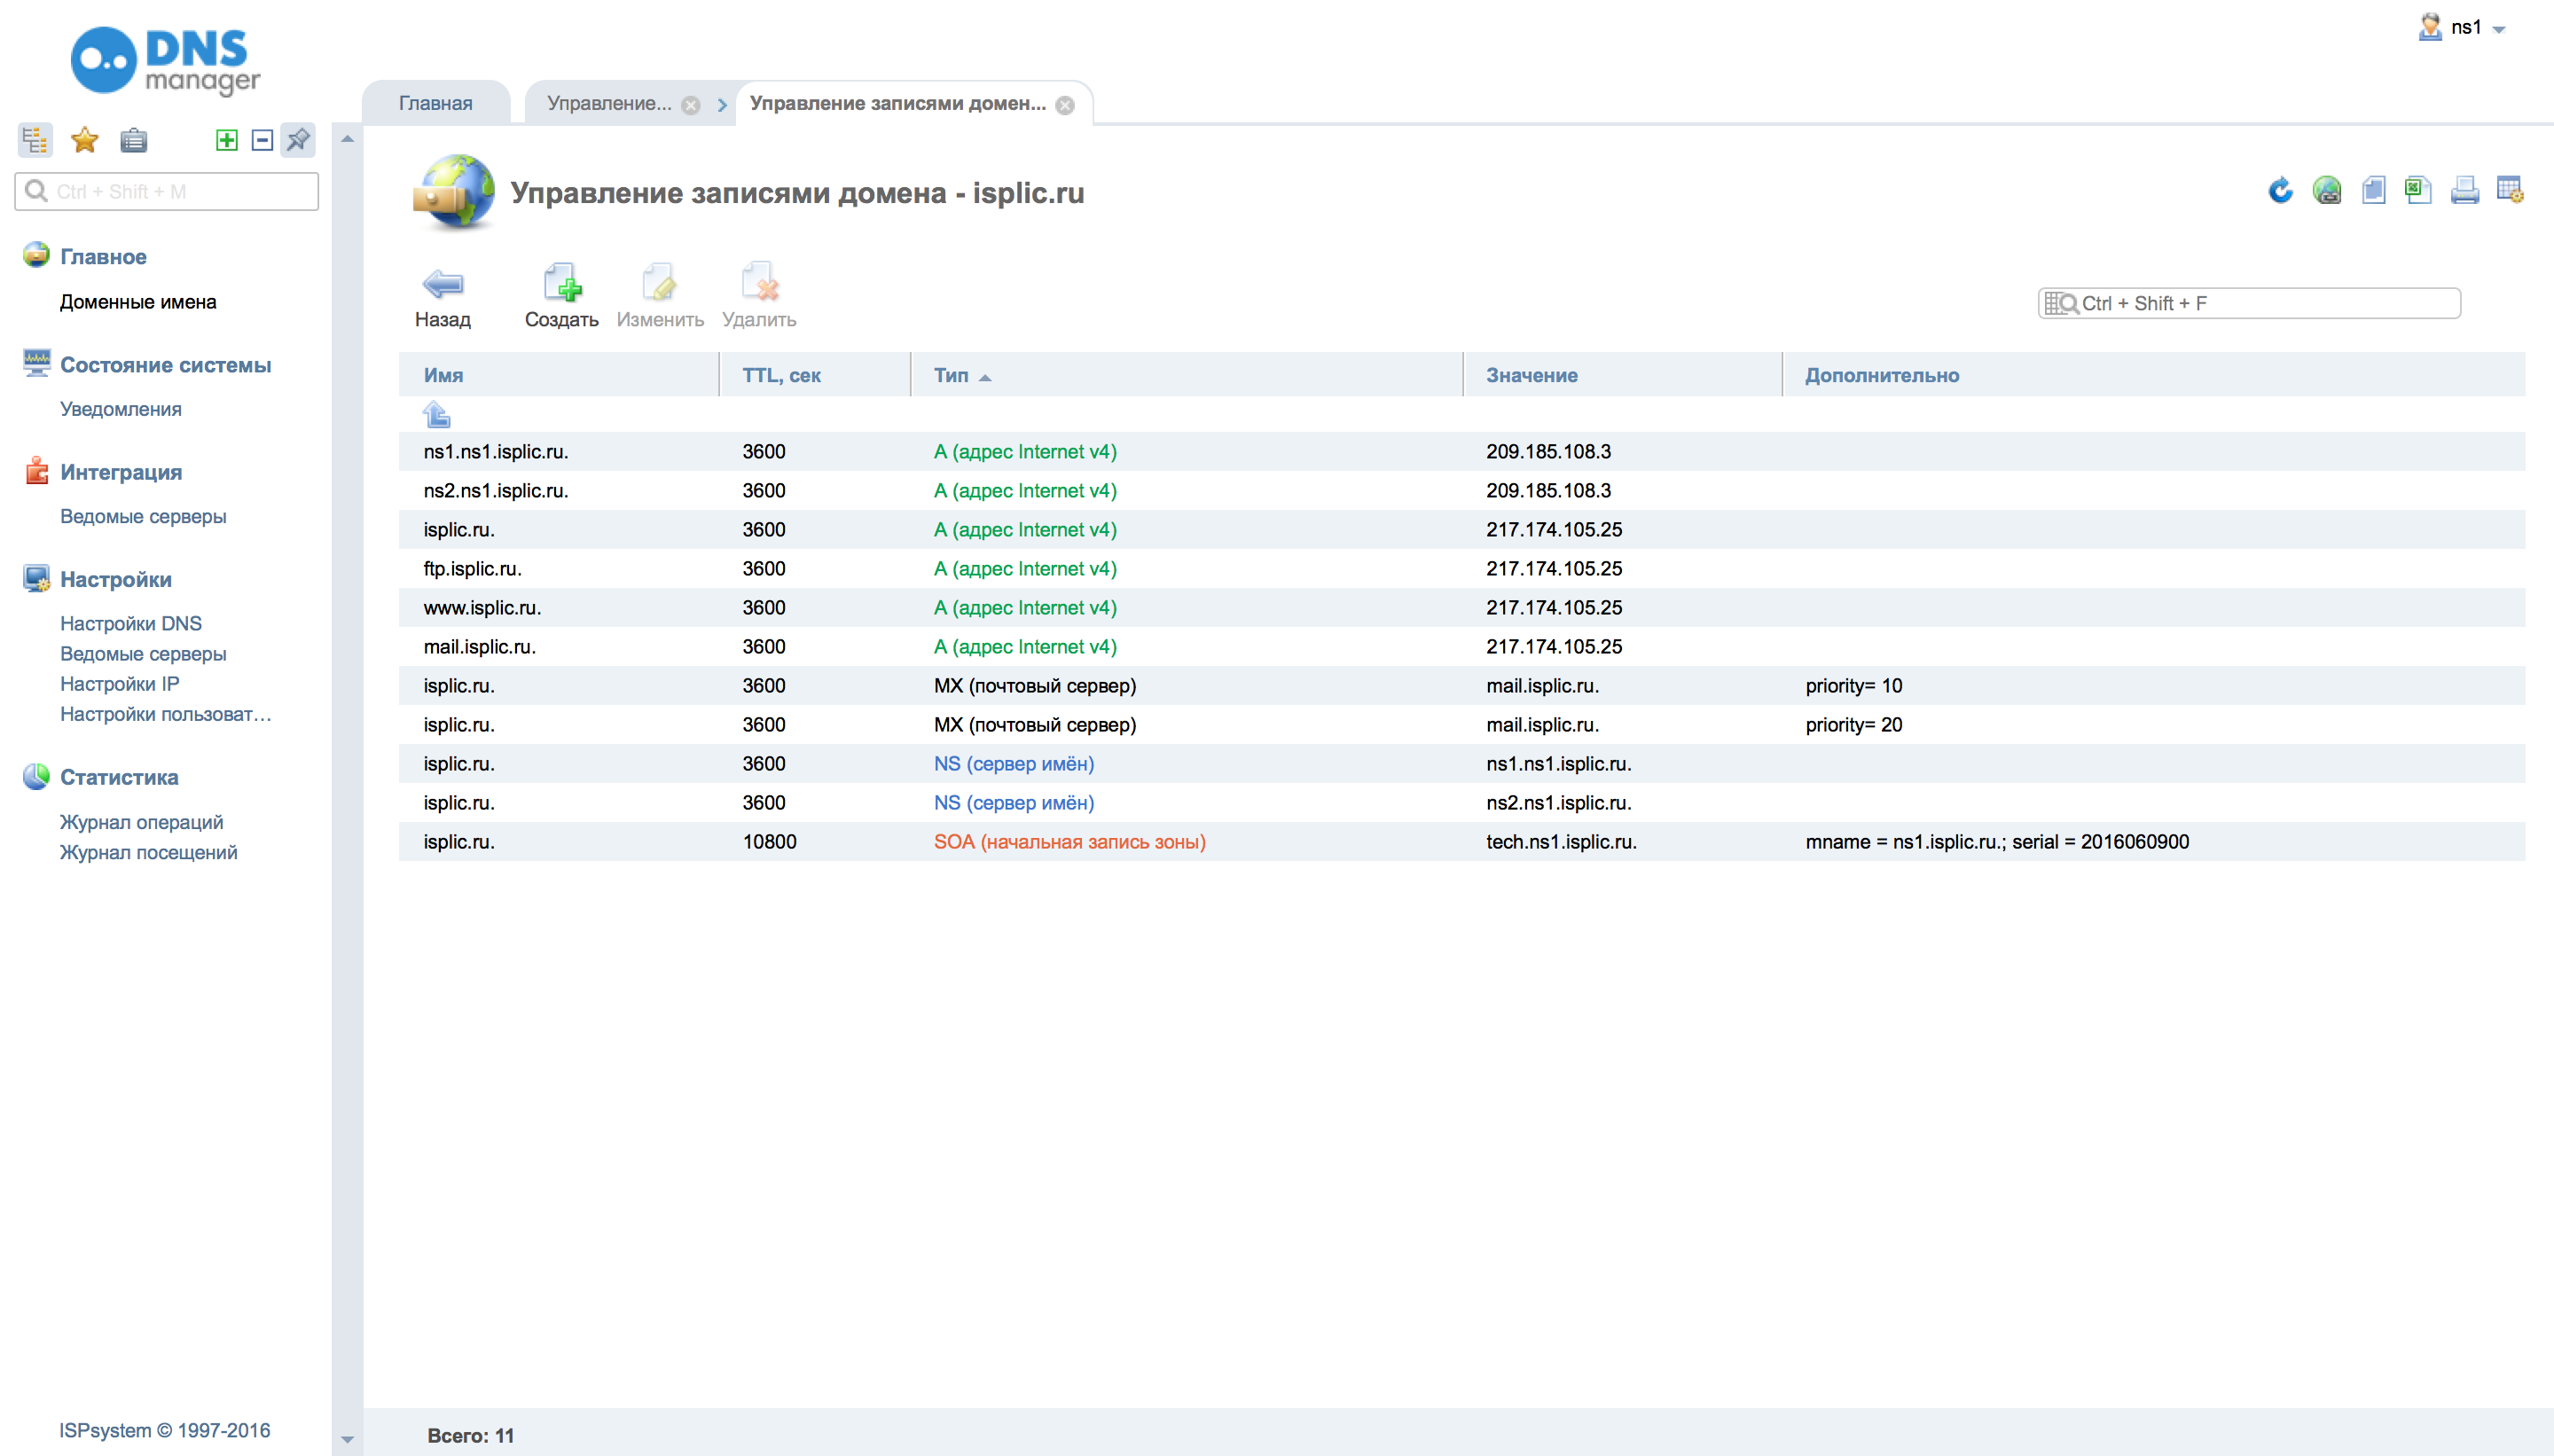Switch to the Главная tab
This screenshot has height=1456, width=2554.
coord(436,103)
